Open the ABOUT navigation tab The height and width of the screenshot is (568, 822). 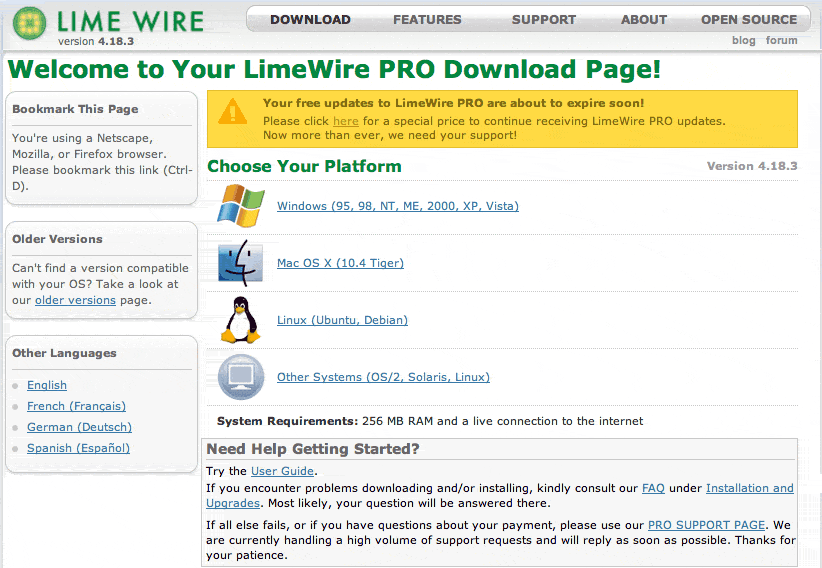tap(644, 19)
